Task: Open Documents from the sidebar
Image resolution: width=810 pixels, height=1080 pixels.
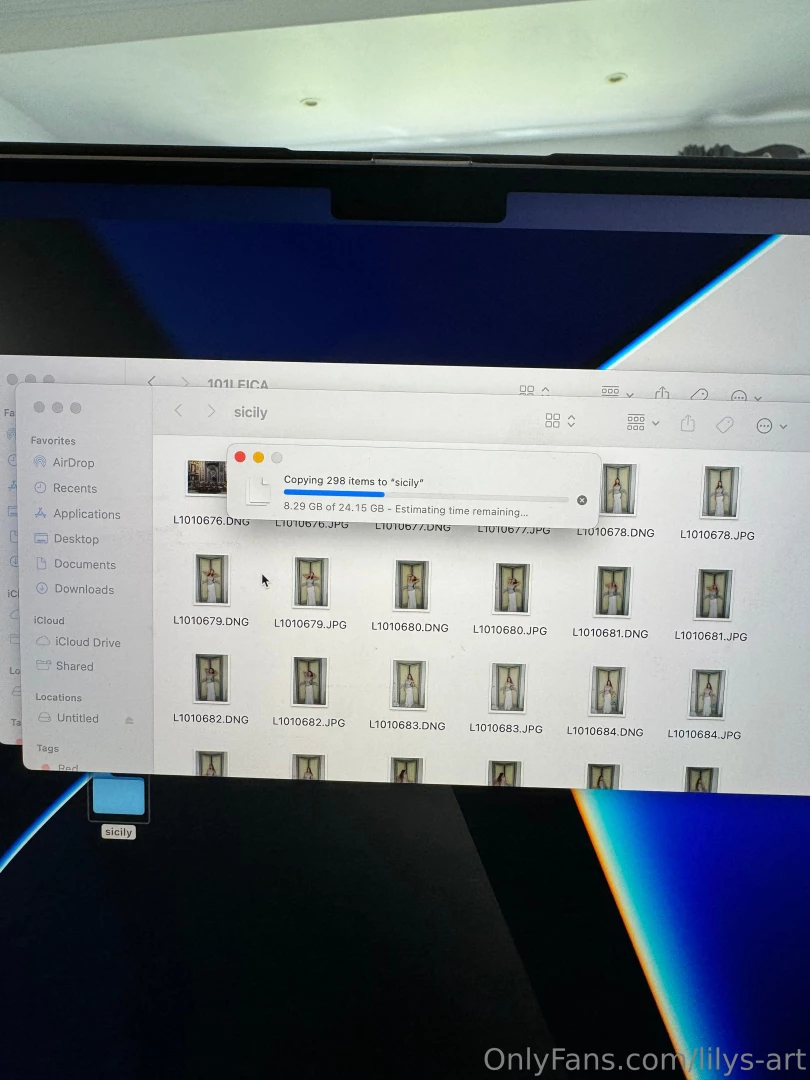Action: point(84,564)
